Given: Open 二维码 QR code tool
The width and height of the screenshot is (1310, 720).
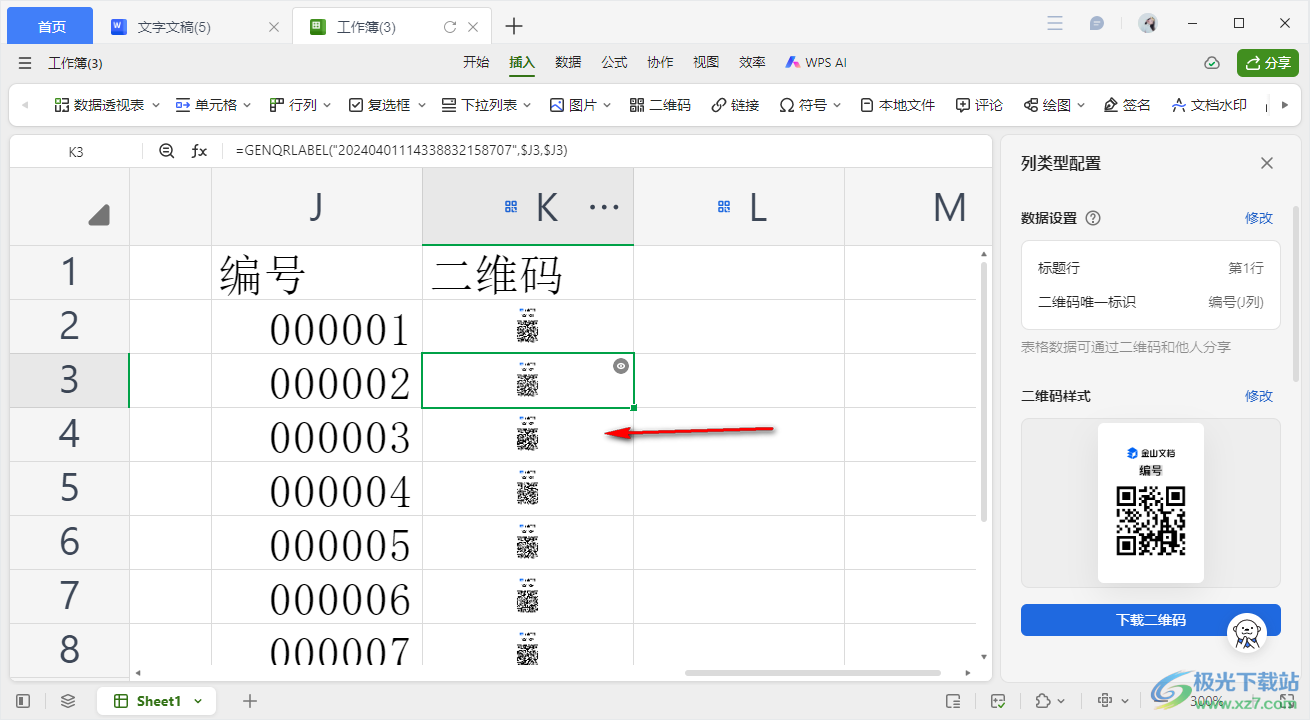Looking at the screenshot, I should coord(660,105).
